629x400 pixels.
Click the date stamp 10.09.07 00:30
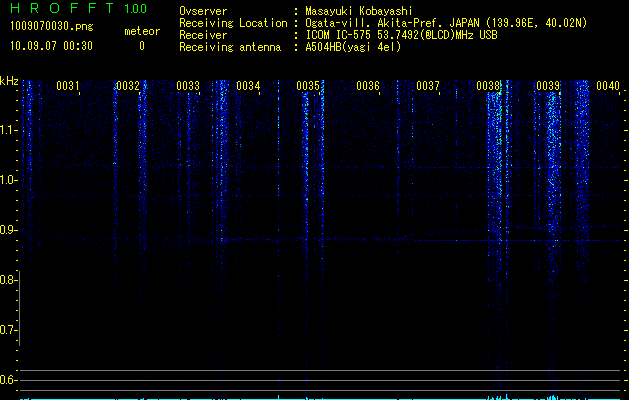52,46
